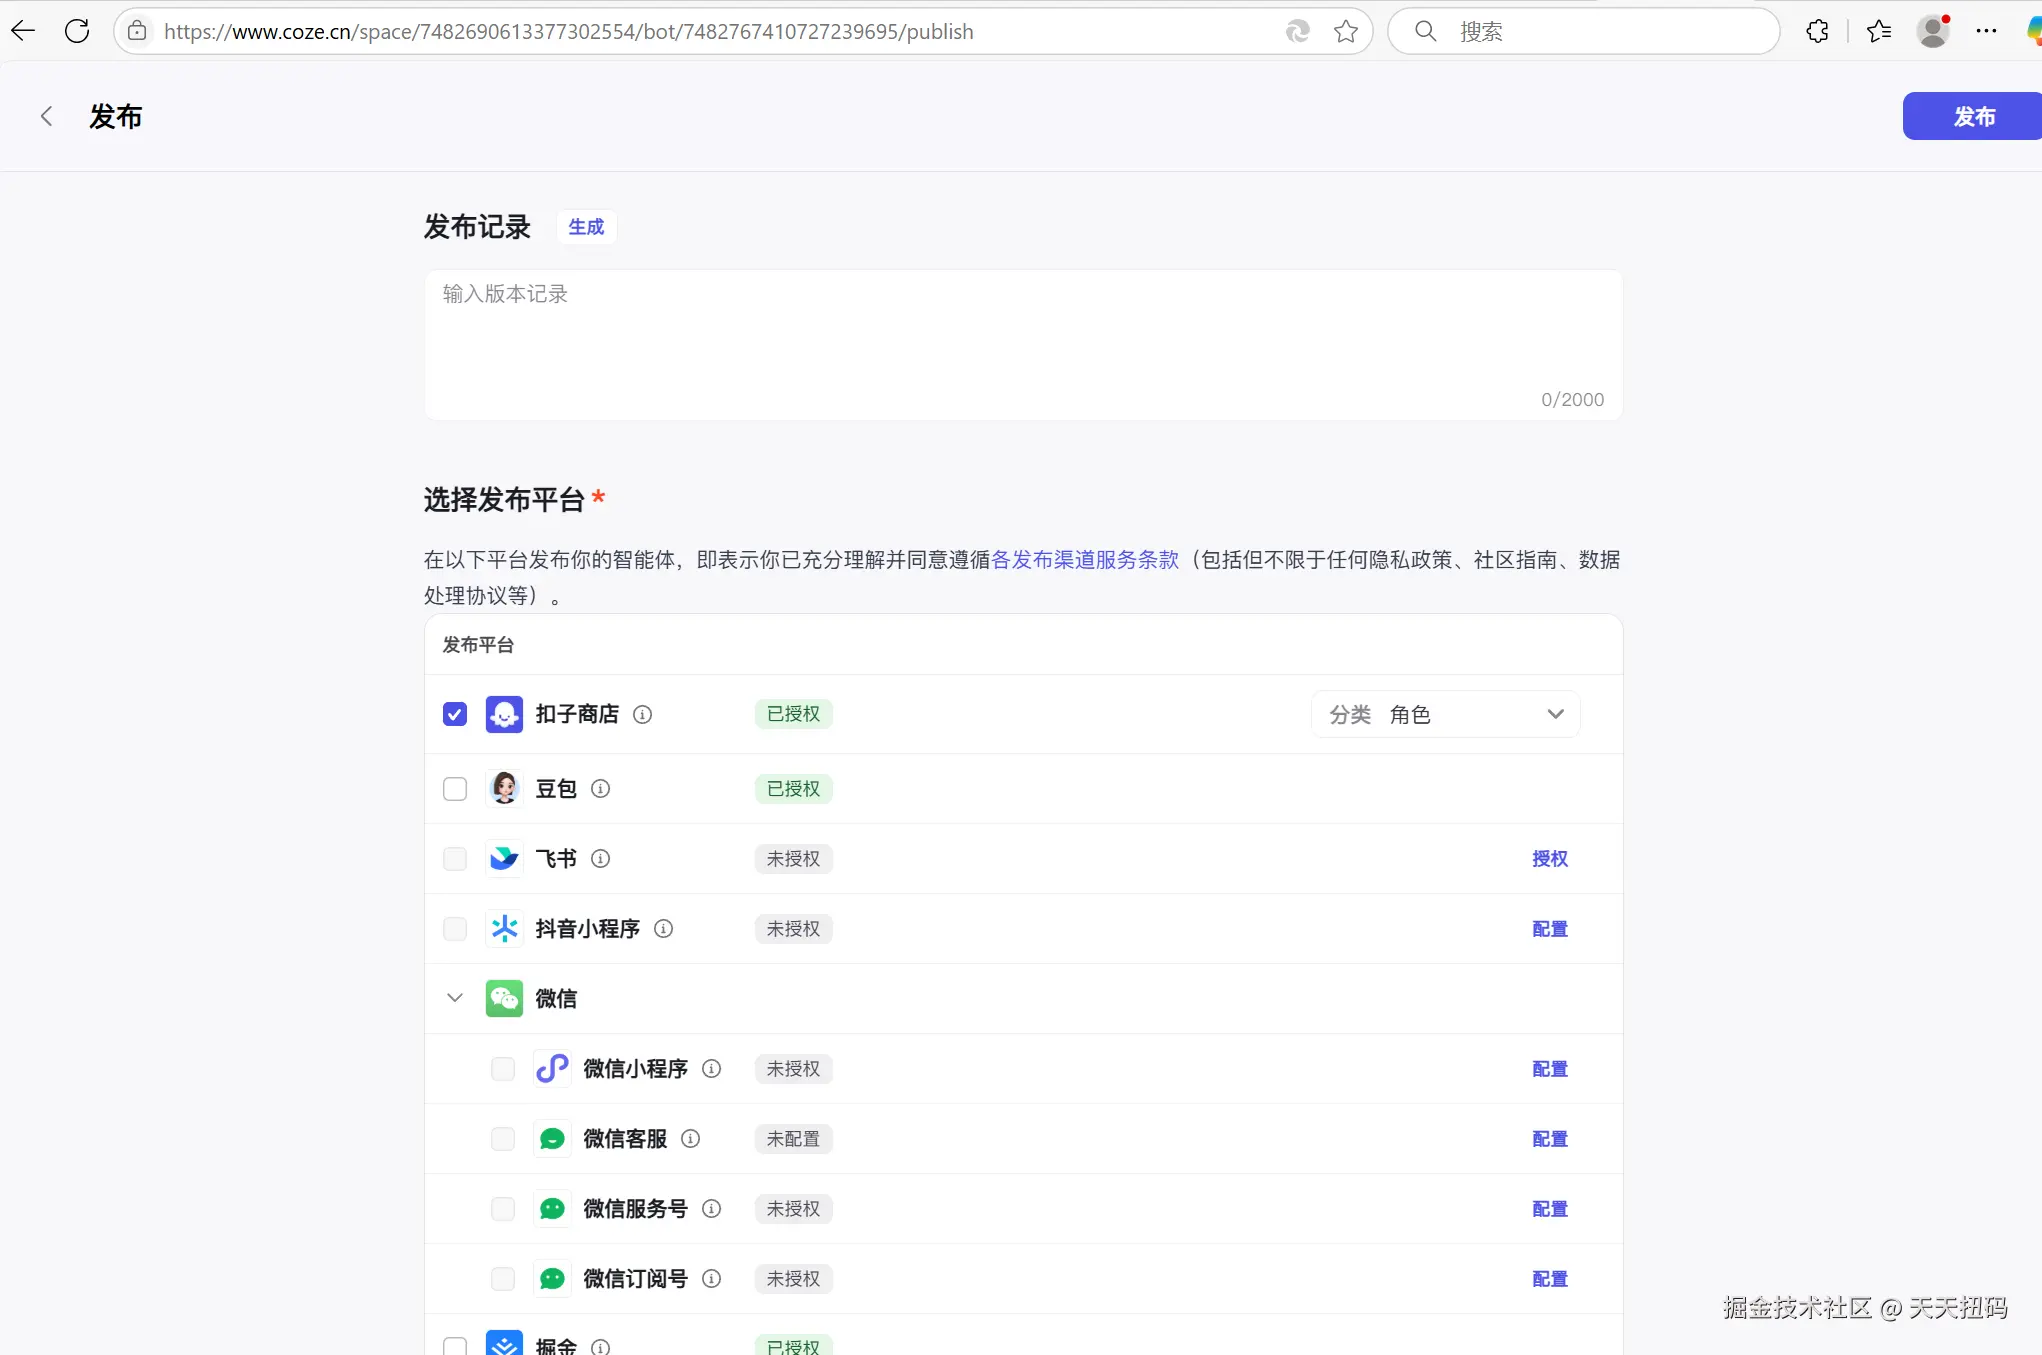Click the site lock icon in the address bar
The image size is (2042, 1355).
click(x=138, y=31)
